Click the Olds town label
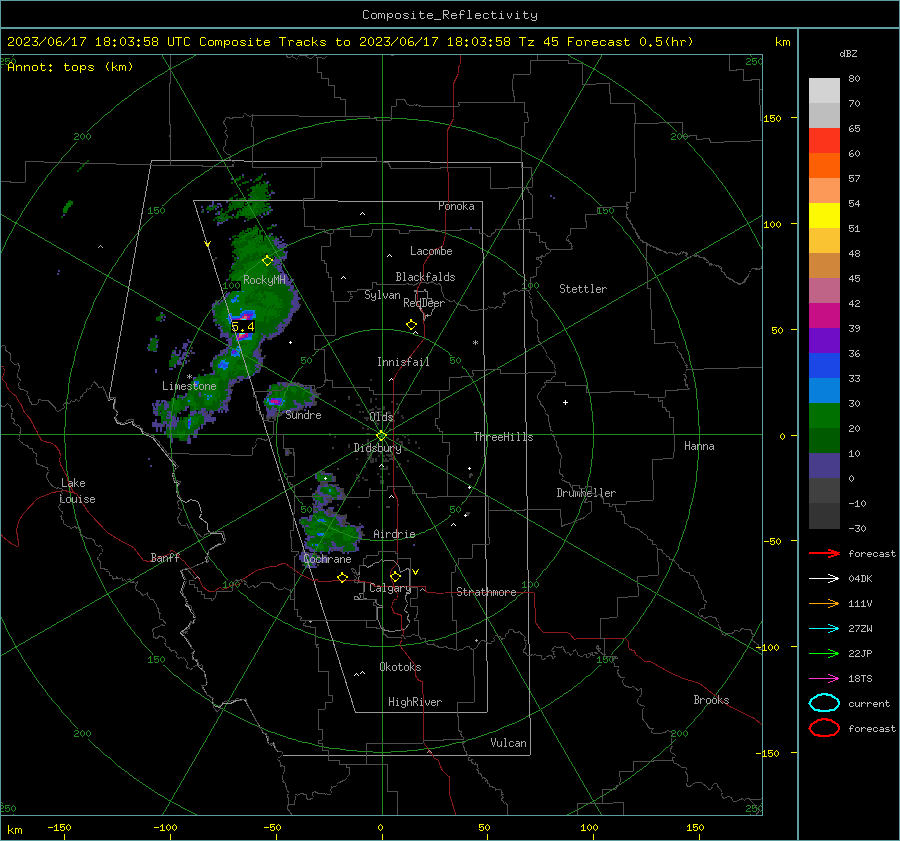Image resolution: width=900 pixels, height=841 pixels. coord(381,417)
